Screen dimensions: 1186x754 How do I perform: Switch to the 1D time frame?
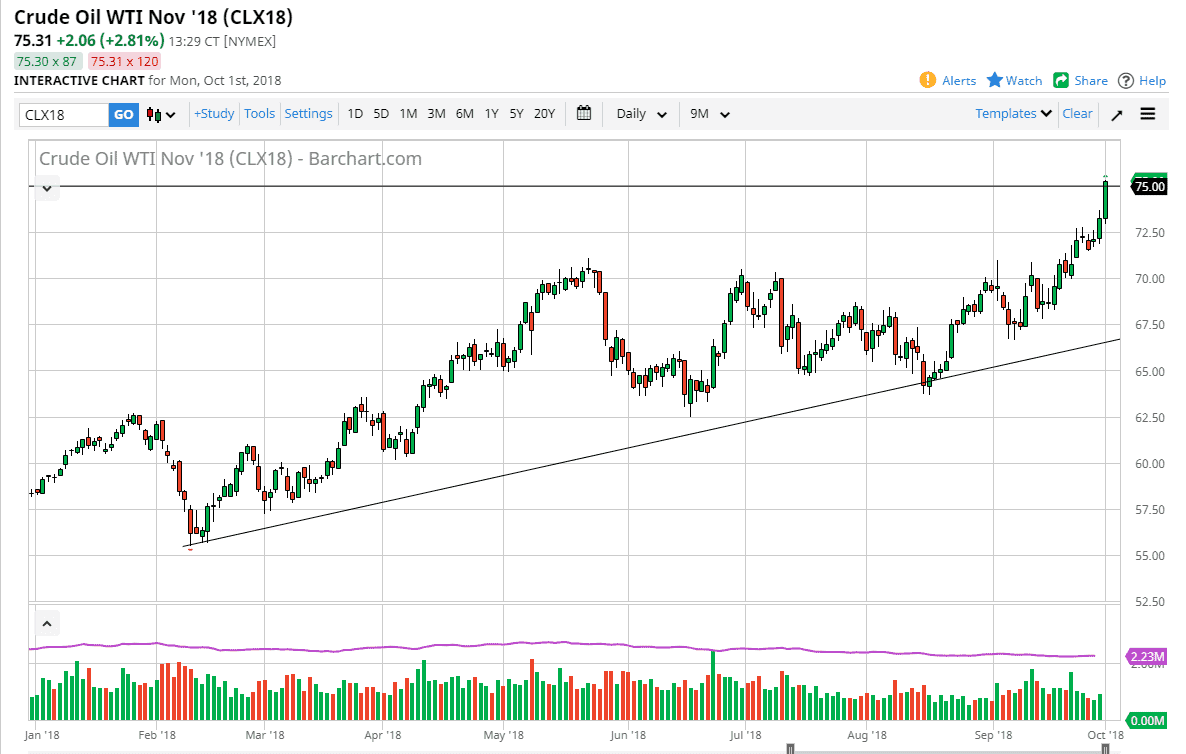pyautogui.click(x=355, y=114)
